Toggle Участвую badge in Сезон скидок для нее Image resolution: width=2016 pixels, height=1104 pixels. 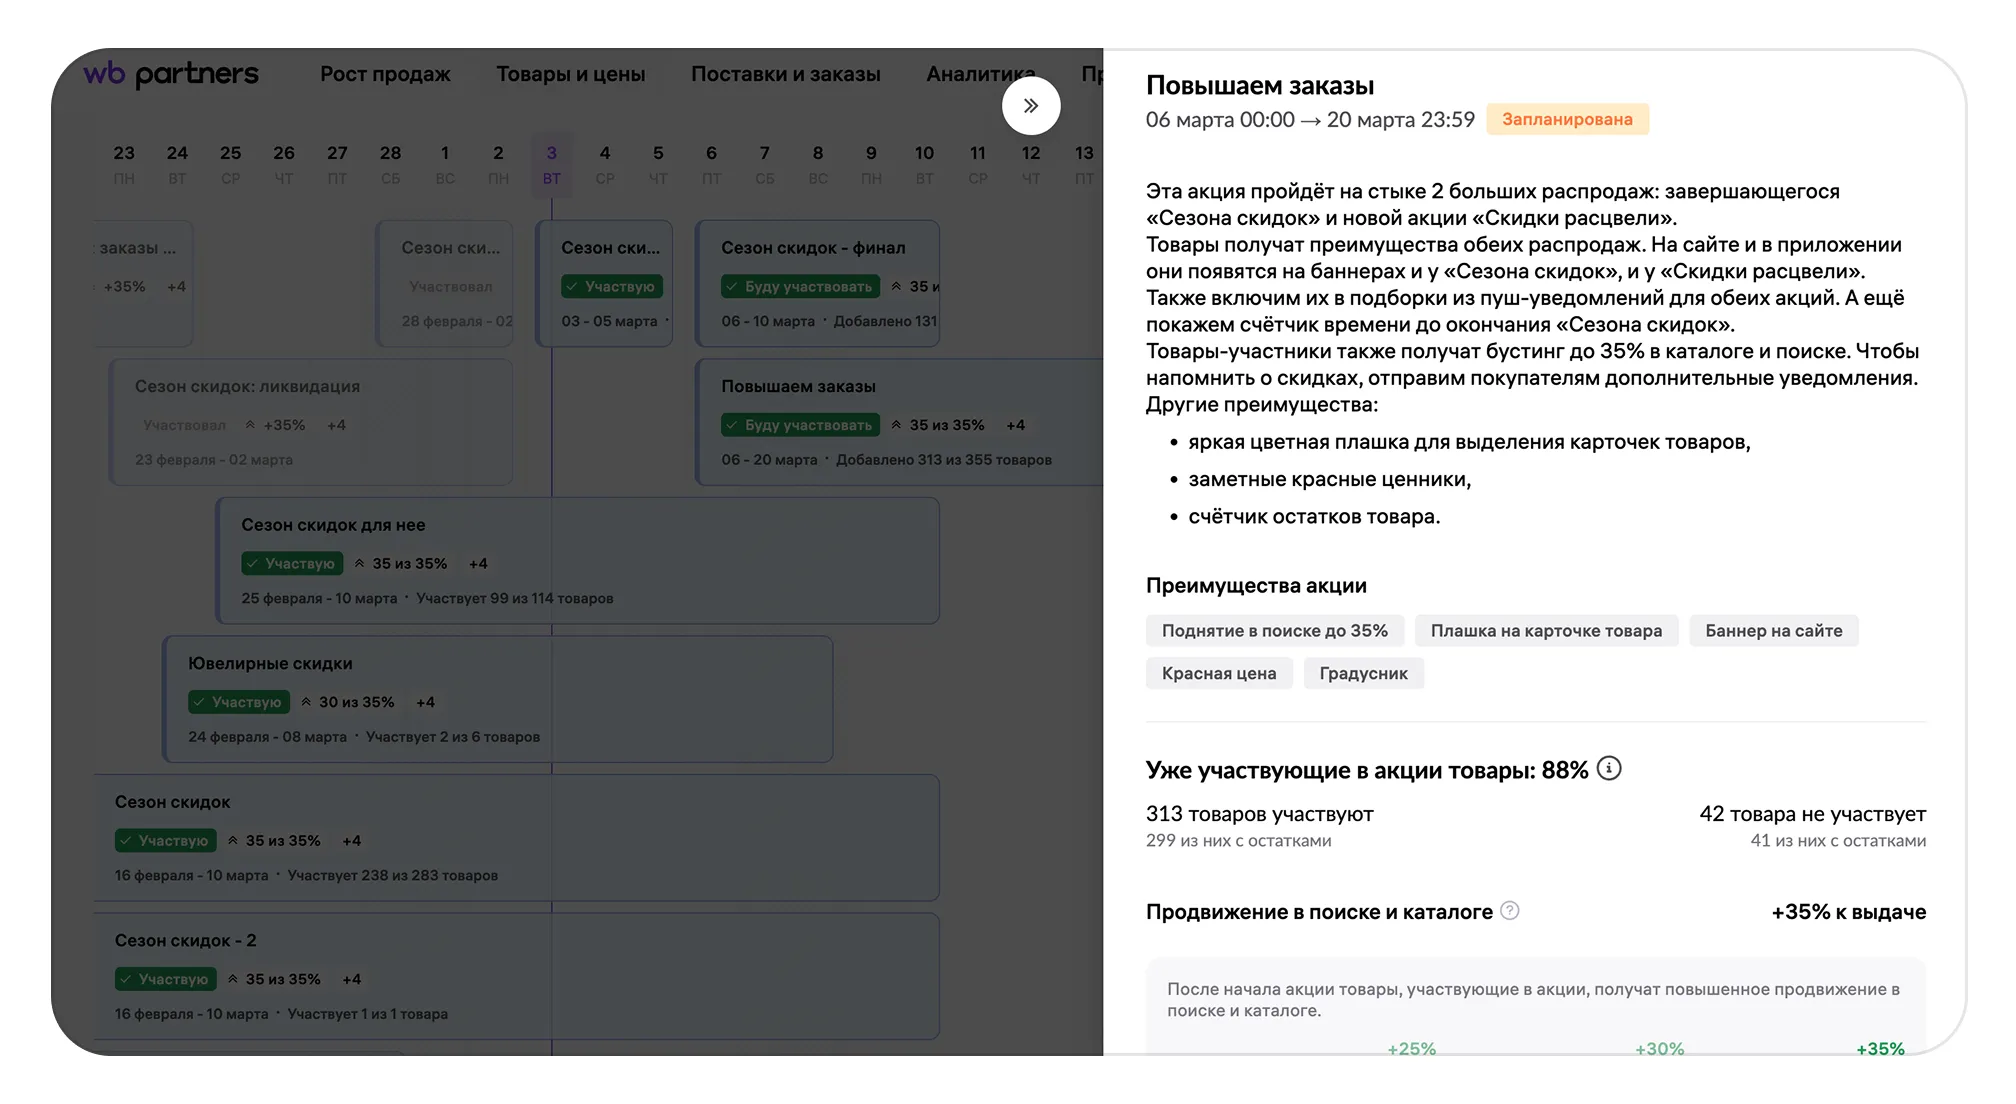[x=291, y=564]
